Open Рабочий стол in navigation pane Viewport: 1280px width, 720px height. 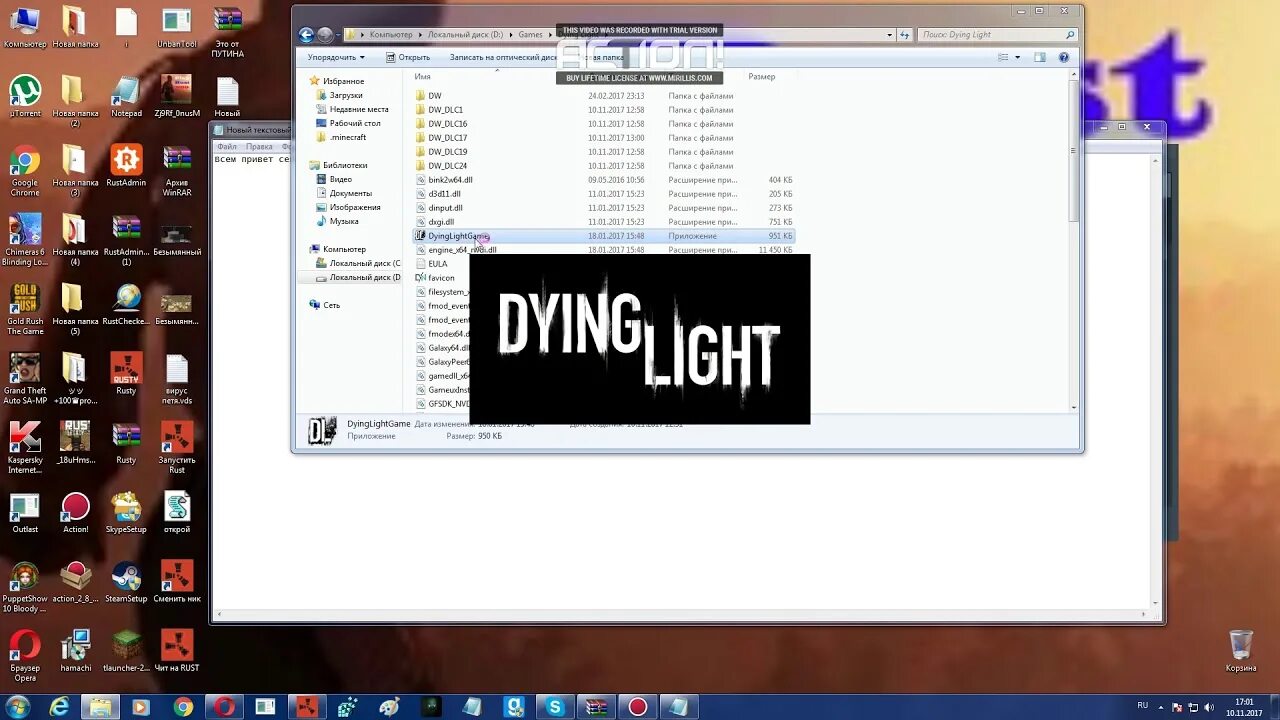(x=354, y=123)
